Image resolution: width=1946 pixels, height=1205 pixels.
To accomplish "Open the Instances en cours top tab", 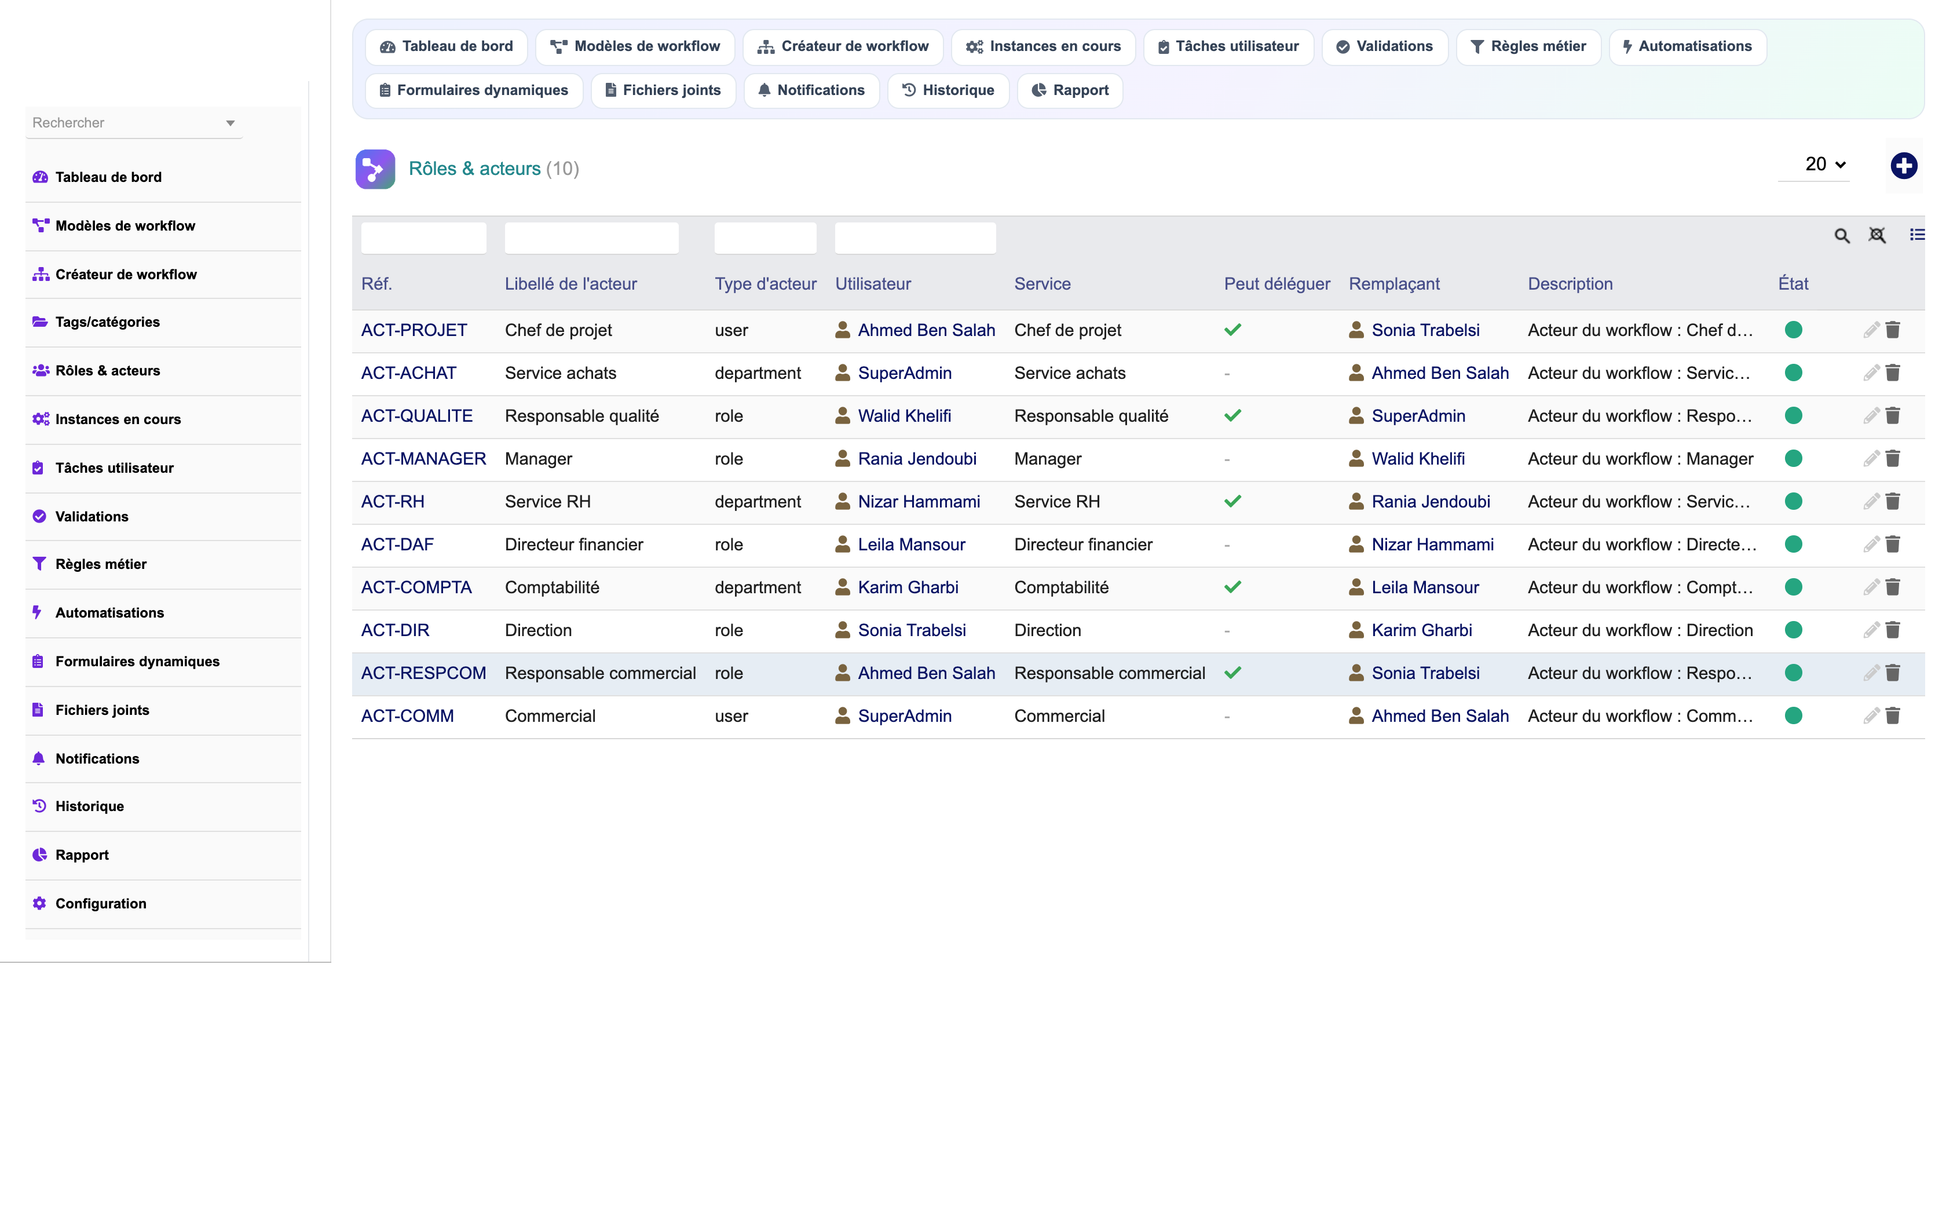I will click(1043, 47).
